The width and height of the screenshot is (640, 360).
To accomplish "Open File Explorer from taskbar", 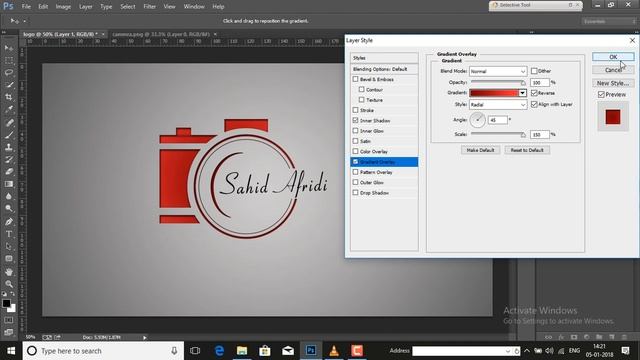I will [x=242, y=351].
